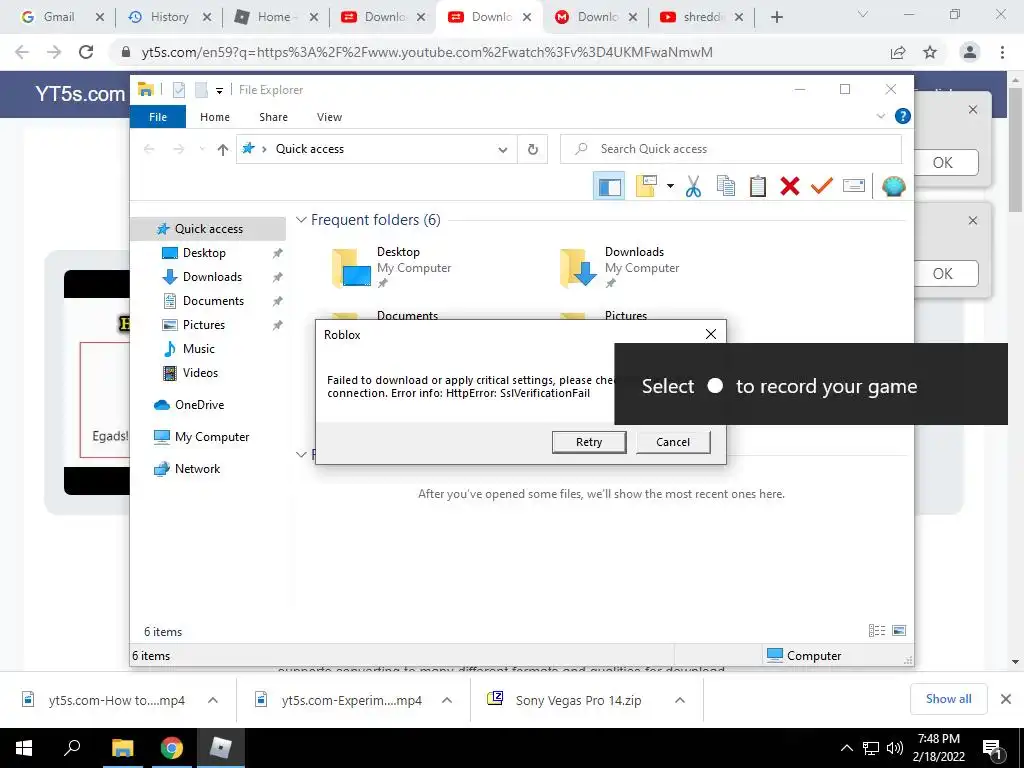Click the upper OK popup button
1024x768 pixels.
pos(942,163)
